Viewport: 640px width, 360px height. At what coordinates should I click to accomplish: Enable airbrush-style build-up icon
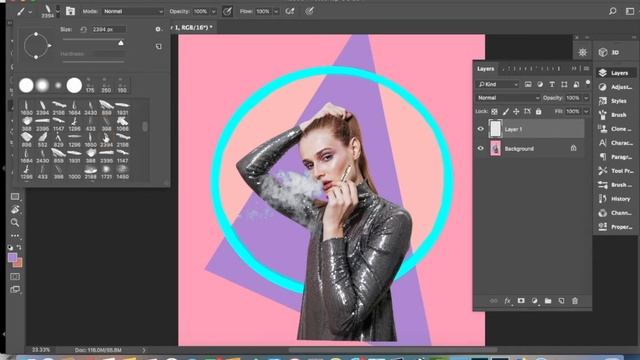pyautogui.click(x=290, y=11)
